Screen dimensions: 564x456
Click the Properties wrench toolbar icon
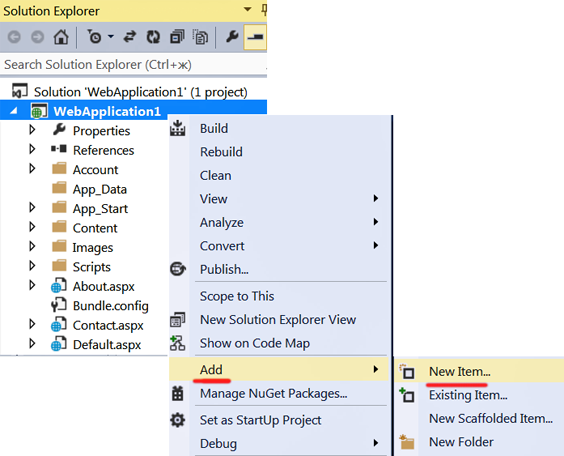[232, 36]
